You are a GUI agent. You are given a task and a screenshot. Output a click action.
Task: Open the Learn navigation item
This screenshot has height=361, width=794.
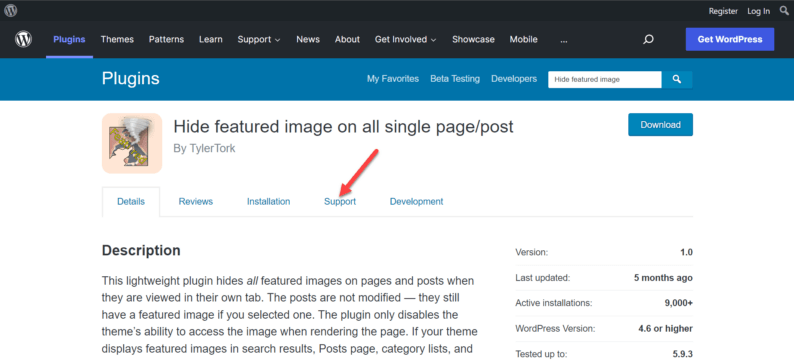pyautogui.click(x=211, y=39)
